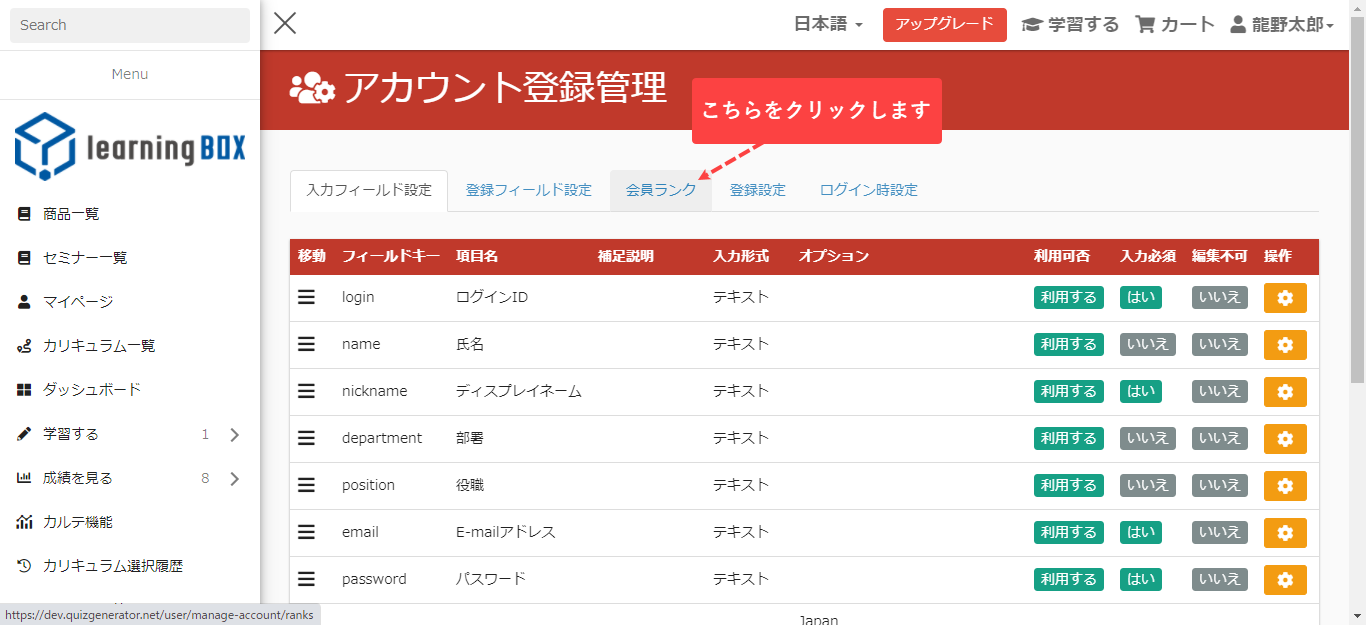Image resolution: width=1366 pixels, height=625 pixels.
Task: Click the sidebar Search field
Action: pos(130,25)
